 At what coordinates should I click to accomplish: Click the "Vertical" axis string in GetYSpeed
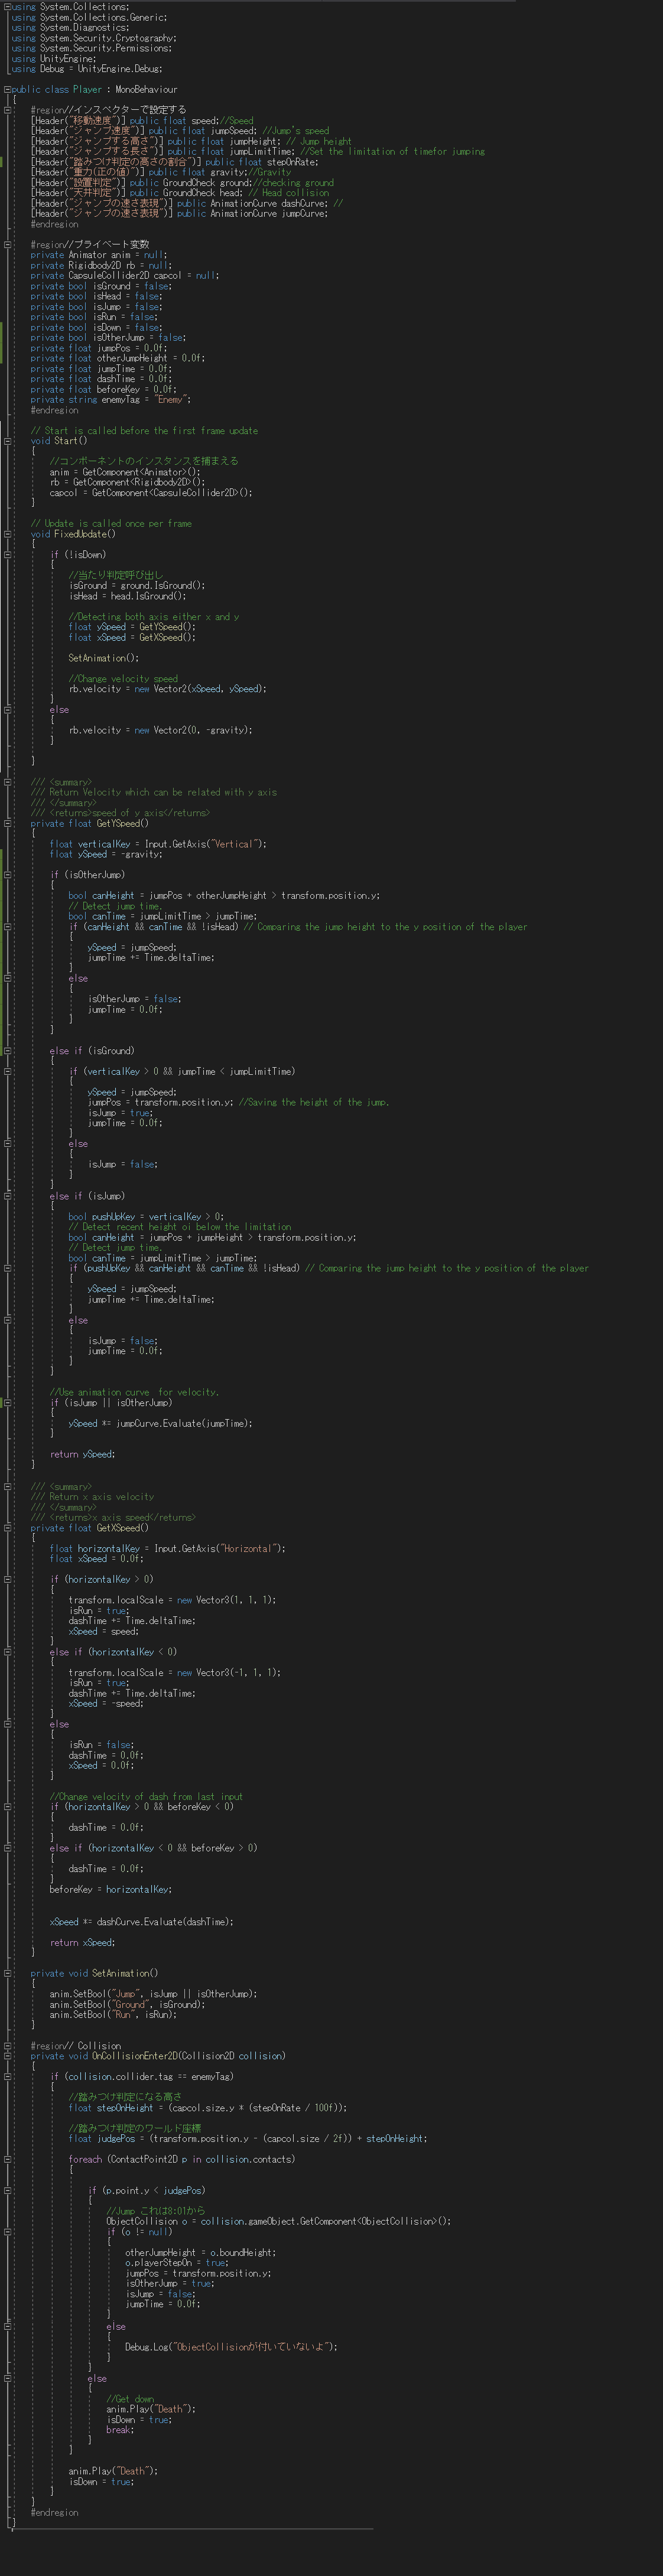pos(232,844)
